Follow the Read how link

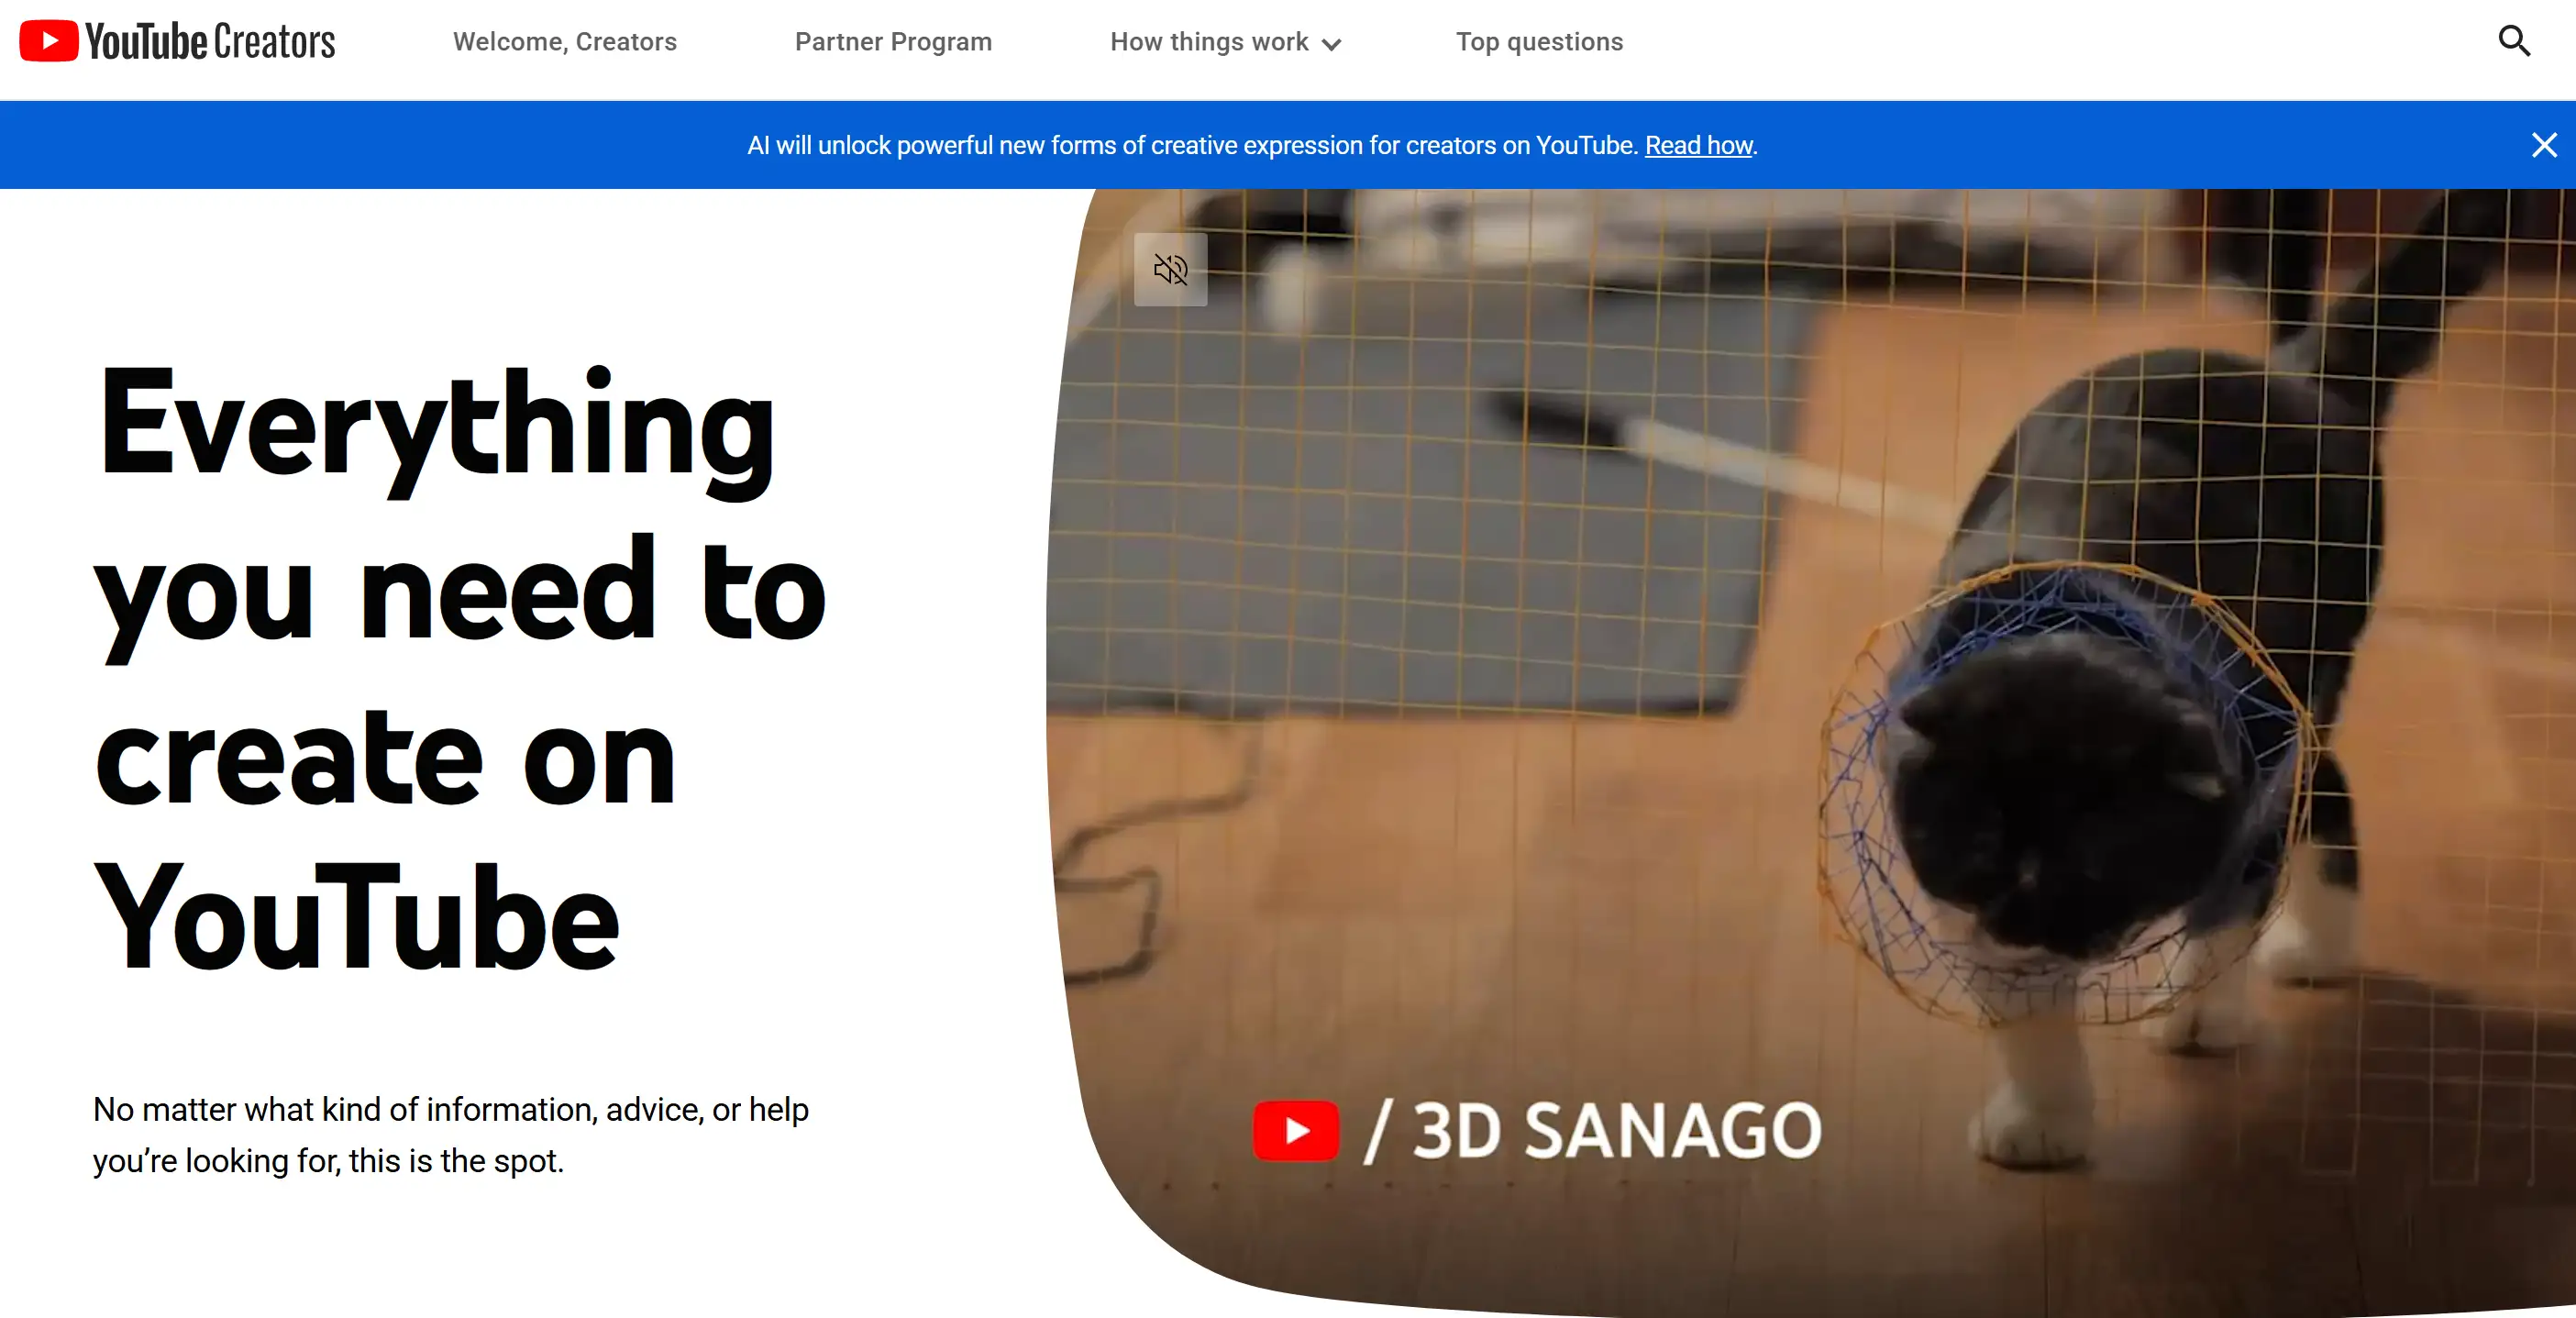coord(1698,145)
